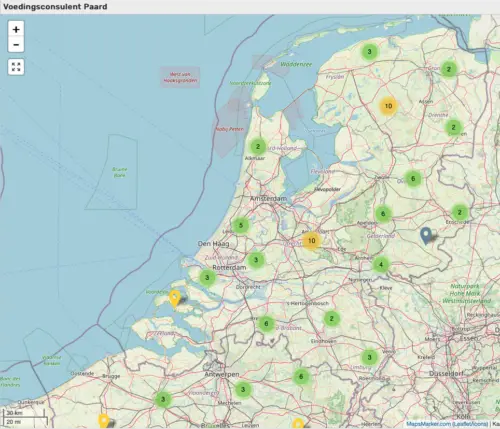Open the cluster of 3 near Venlo
The width and height of the screenshot is (500, 429).
369,357
